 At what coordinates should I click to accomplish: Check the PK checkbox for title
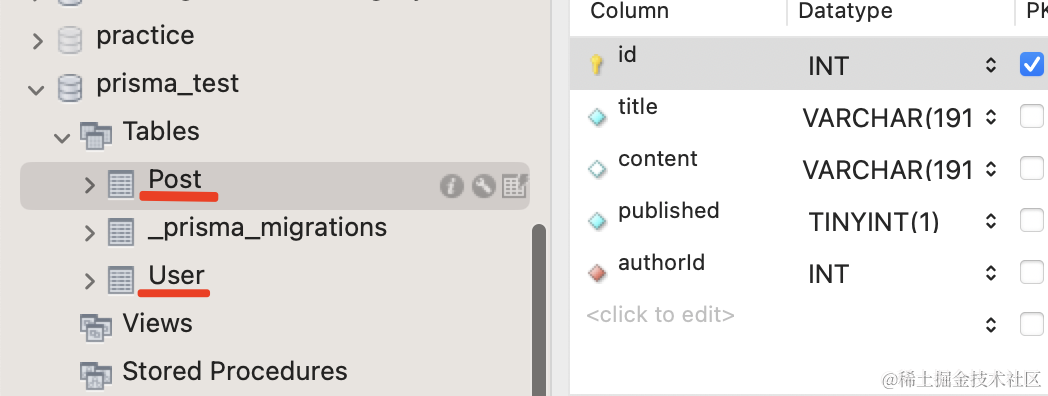[x=1031, y=116]
